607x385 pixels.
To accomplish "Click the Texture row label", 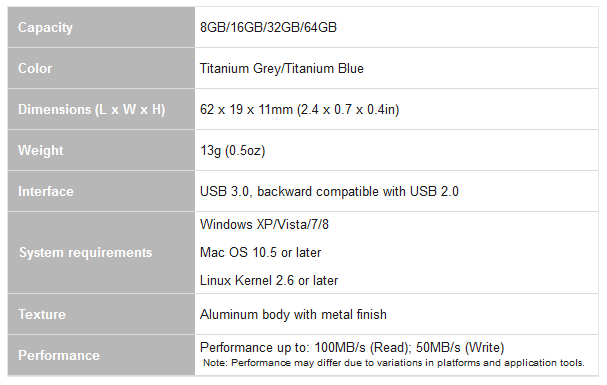I will pos(42,315).
